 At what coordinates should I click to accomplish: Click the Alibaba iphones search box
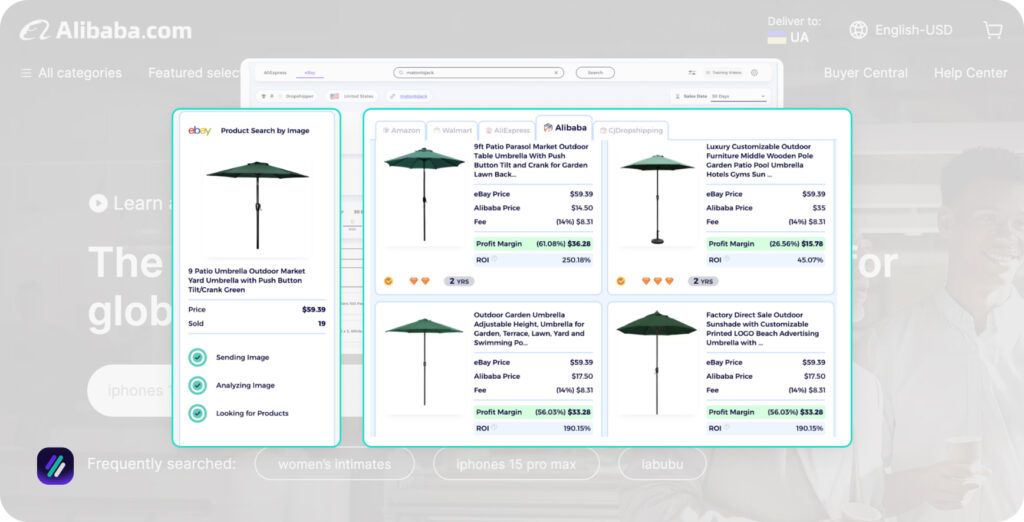[x=131, y=391]
